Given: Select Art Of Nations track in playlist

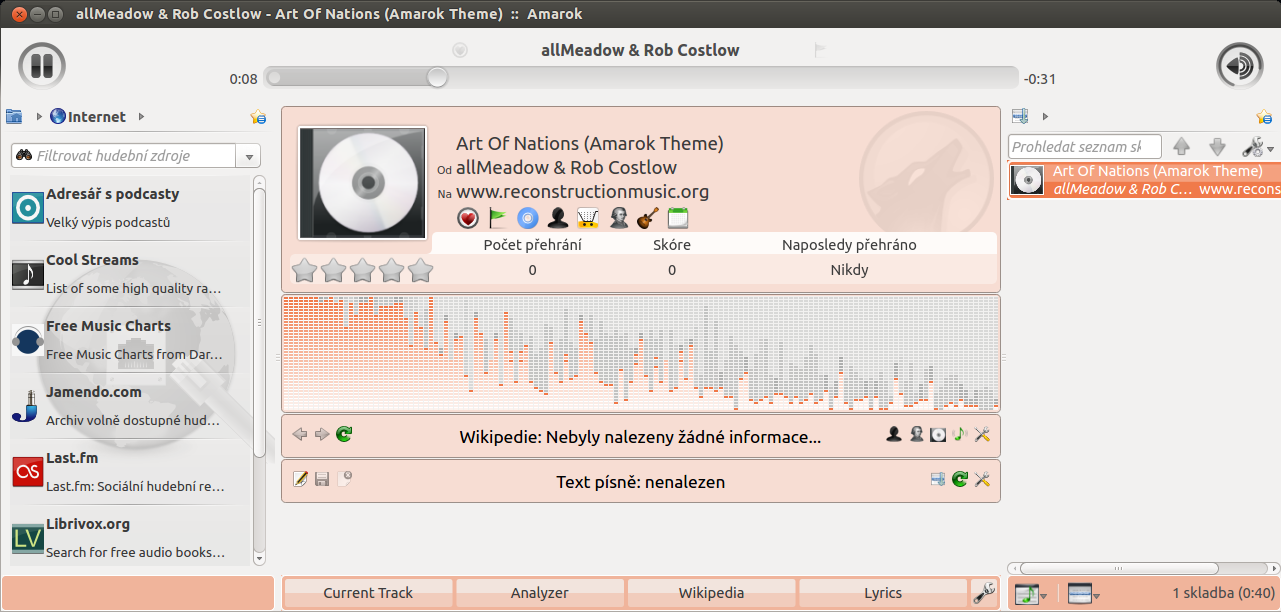Looking at the screenshot, I should (x=1144, y=180).
